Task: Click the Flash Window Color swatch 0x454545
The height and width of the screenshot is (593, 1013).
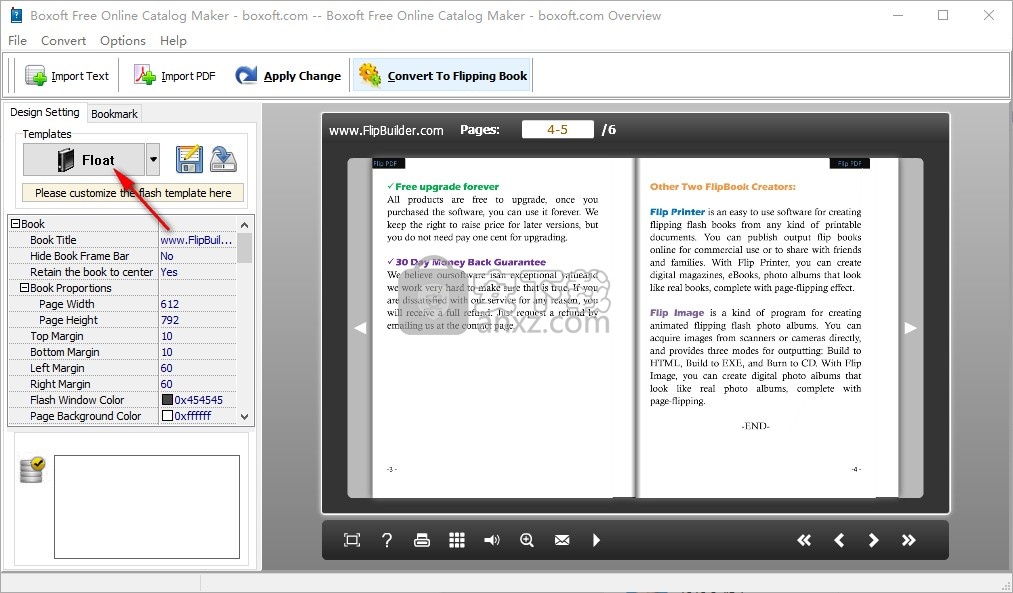Action: (167, 400)
